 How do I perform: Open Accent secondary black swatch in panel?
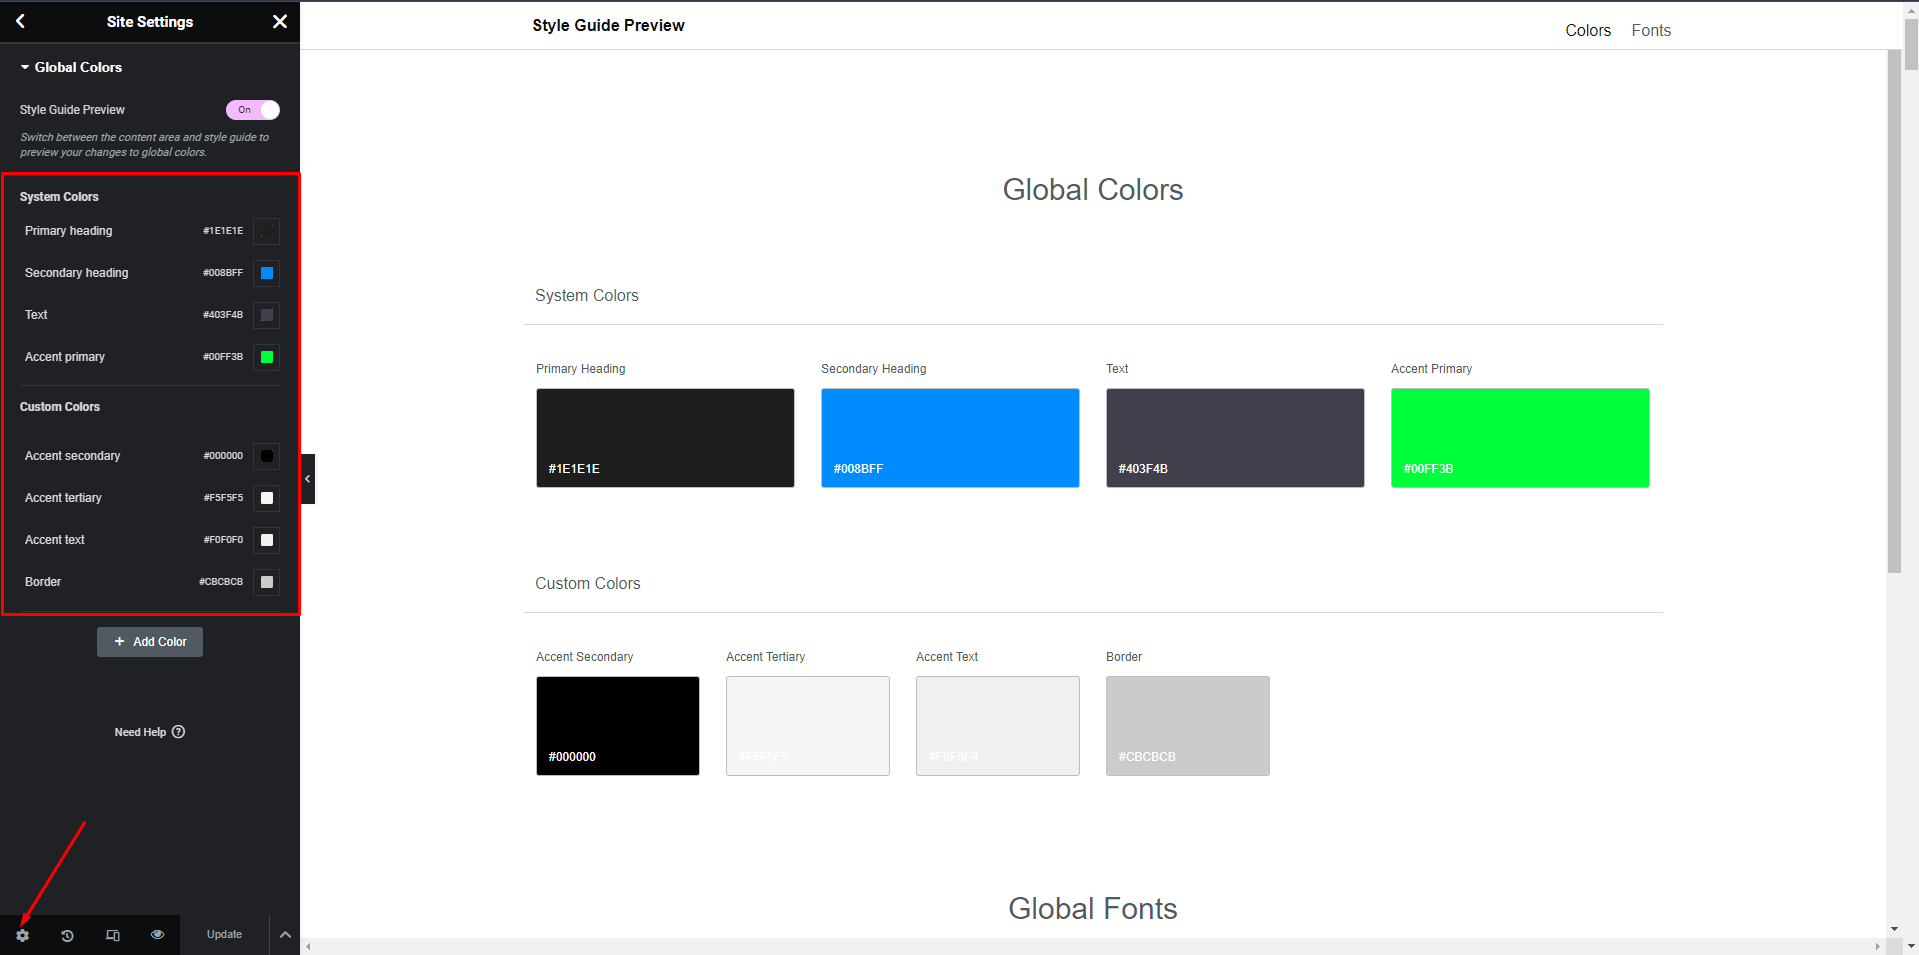pyautogui.click(x=267, y=456)
